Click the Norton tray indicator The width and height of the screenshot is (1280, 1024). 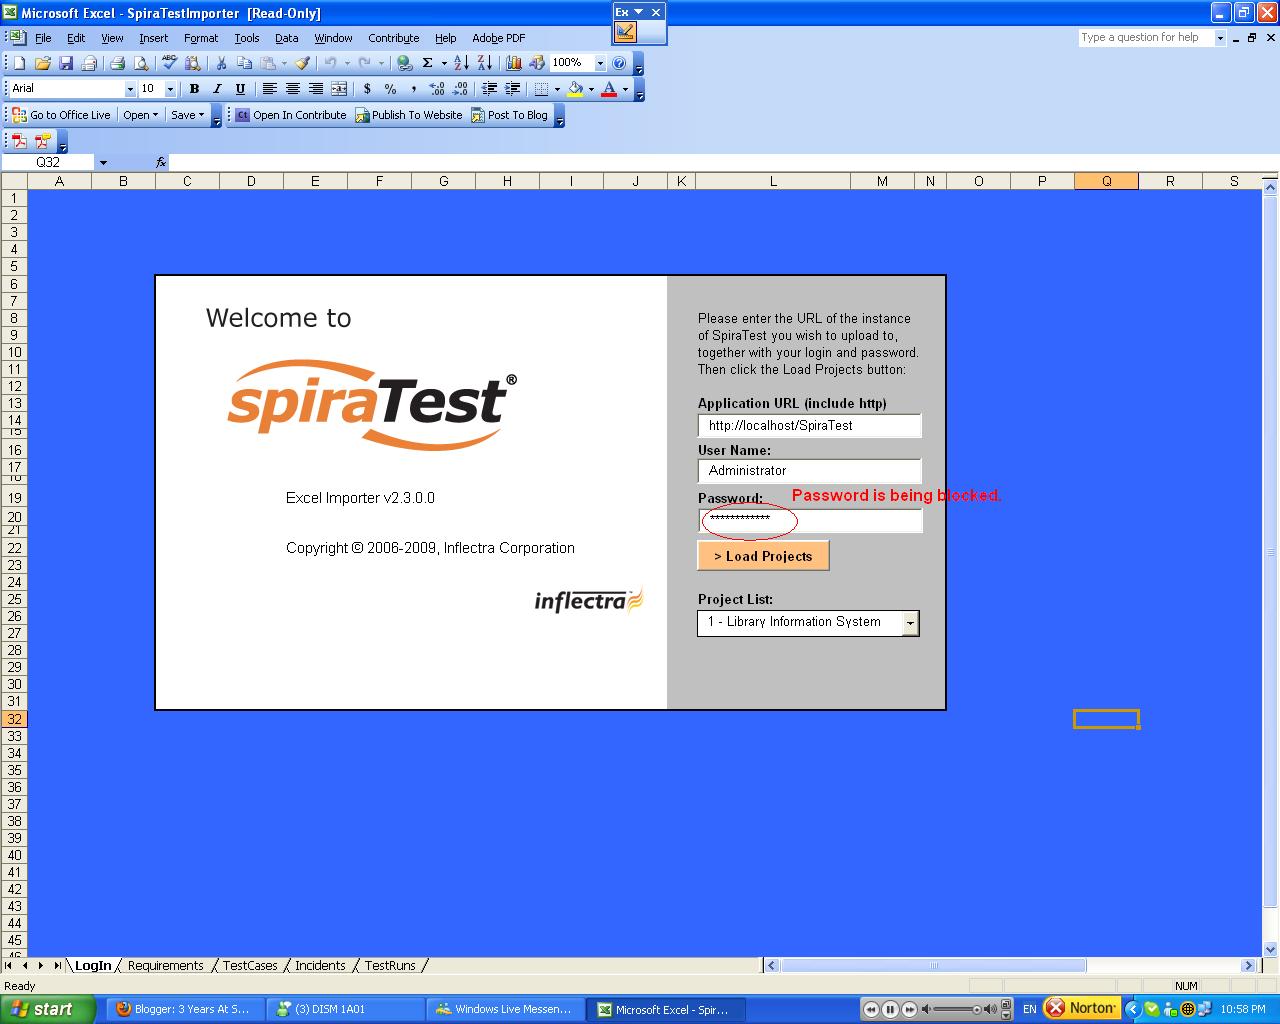click(1081, 1008)
